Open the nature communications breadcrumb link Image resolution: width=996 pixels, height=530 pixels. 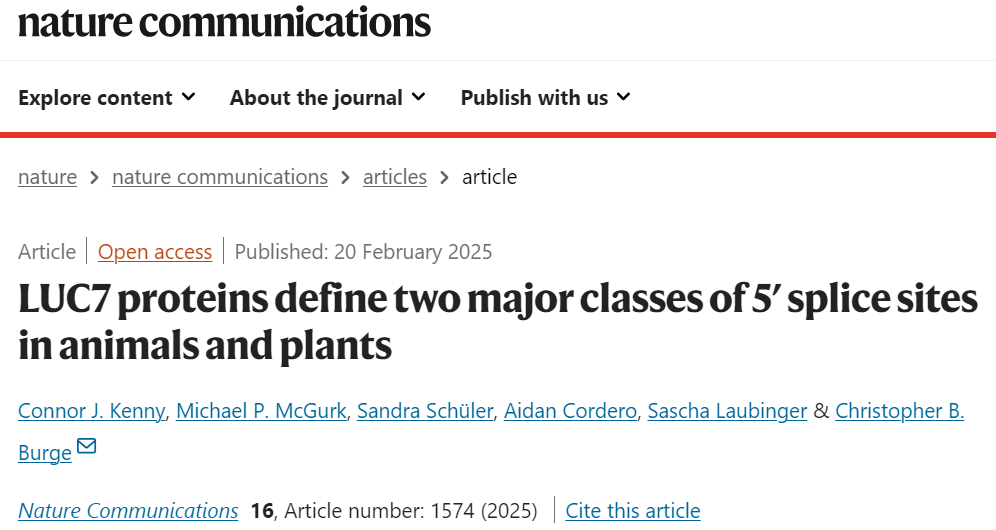(220, 177)
